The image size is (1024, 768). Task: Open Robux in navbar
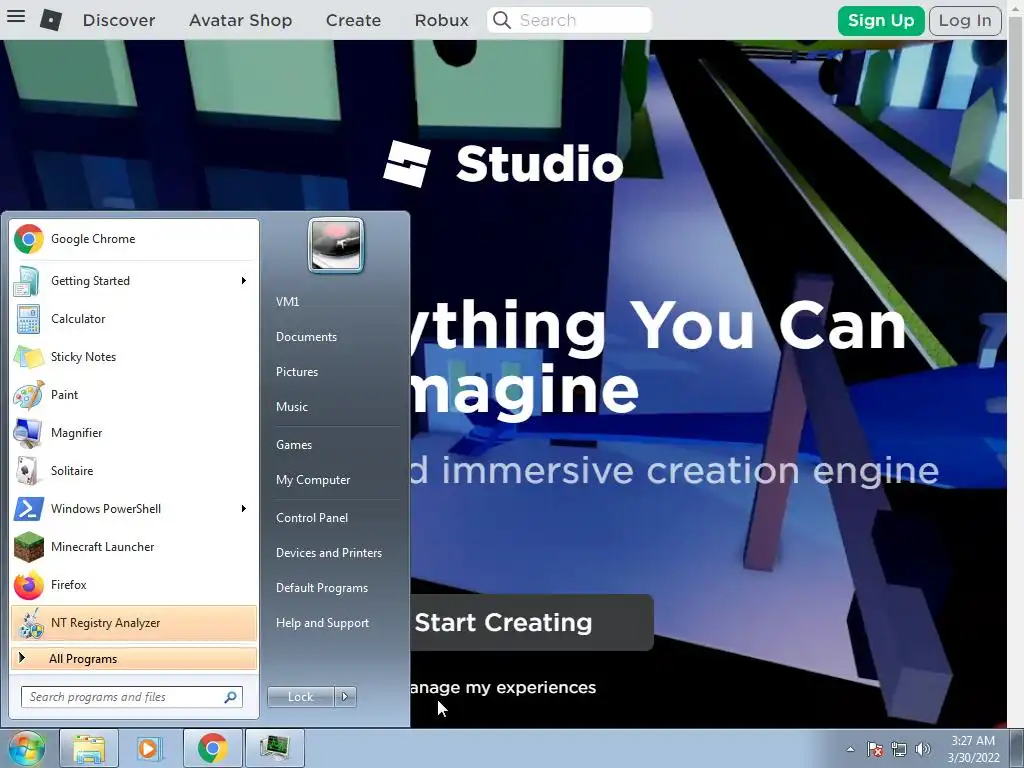pos(441,20)
